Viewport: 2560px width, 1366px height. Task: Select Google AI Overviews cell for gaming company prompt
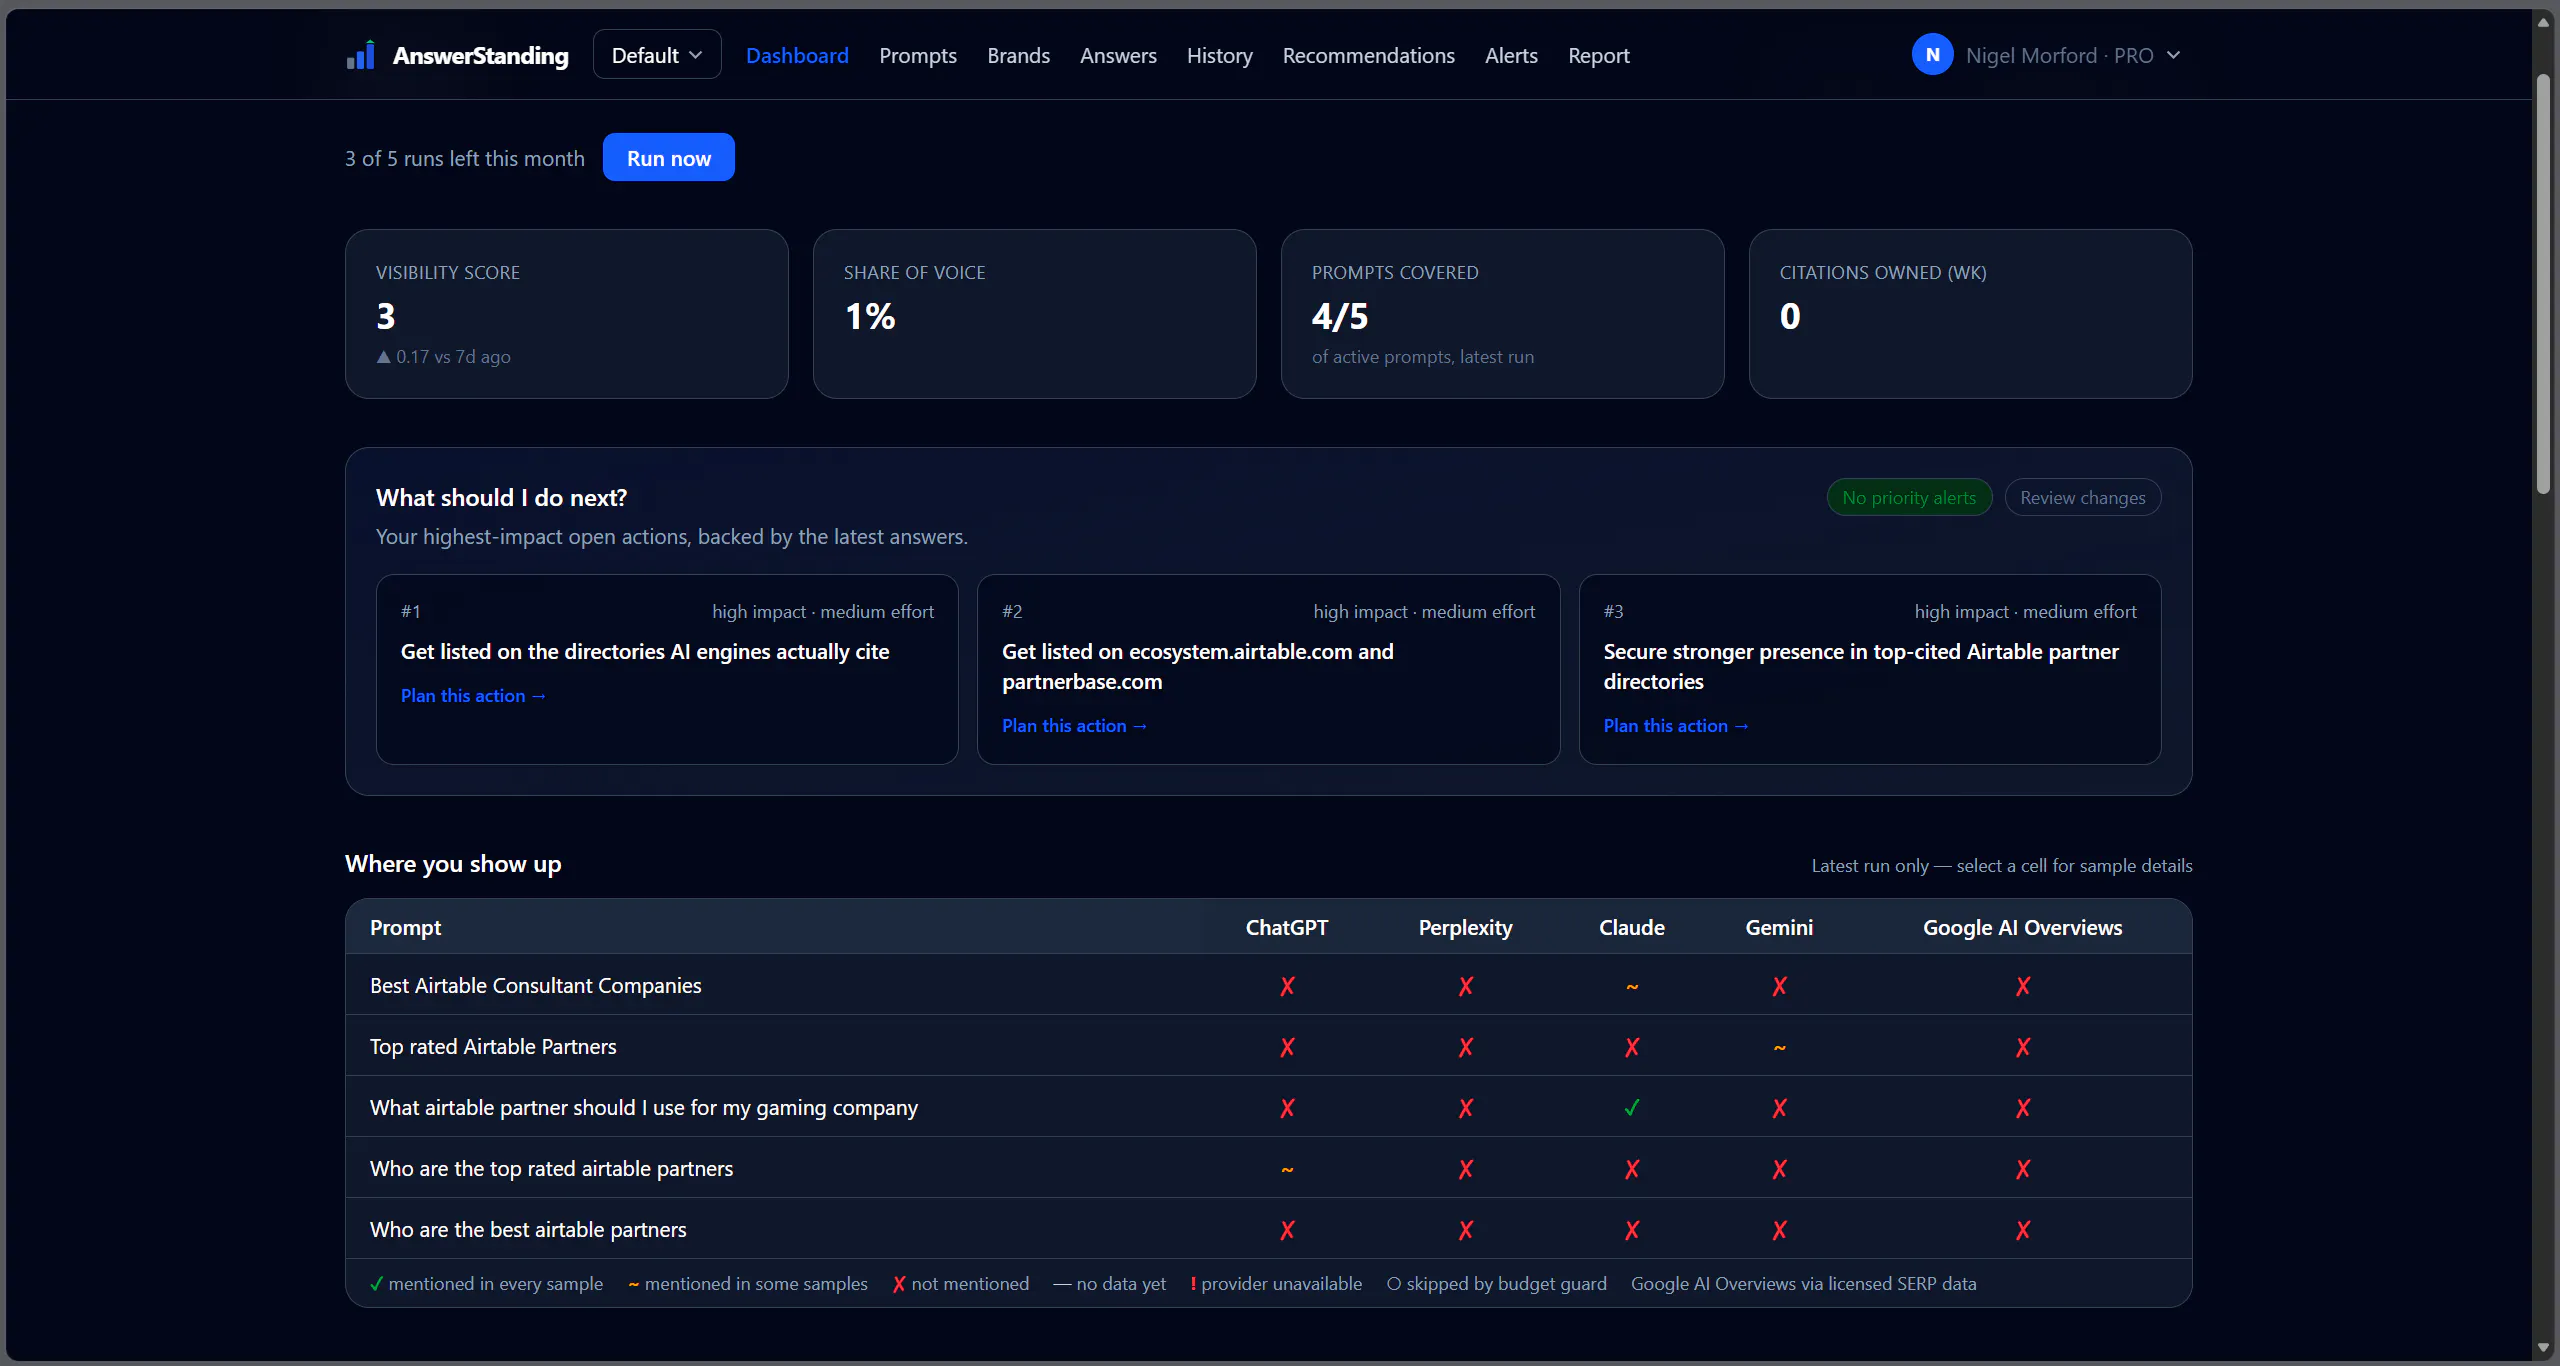pos(2022,1108)
